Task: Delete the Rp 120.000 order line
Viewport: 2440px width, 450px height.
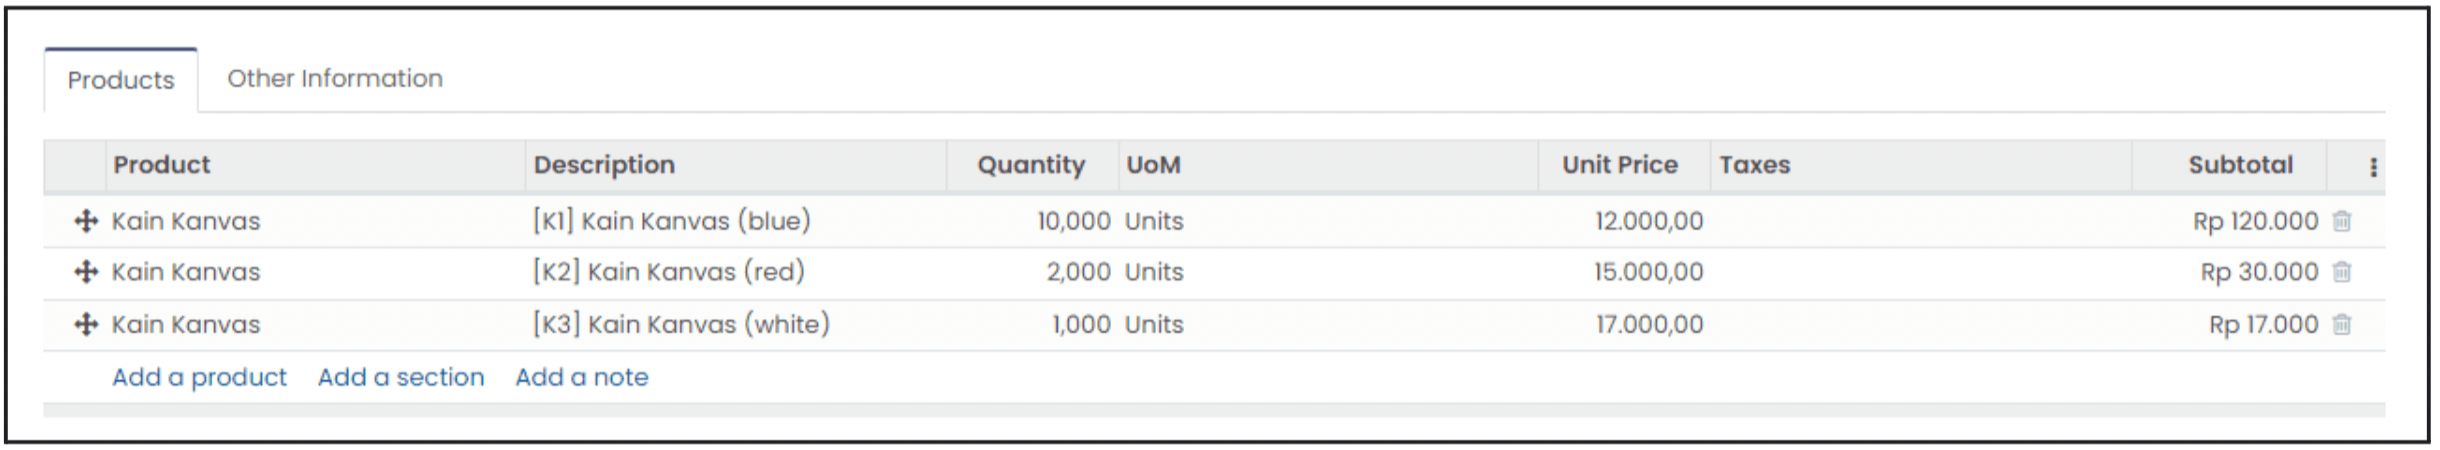Action: coord(2342,221)
